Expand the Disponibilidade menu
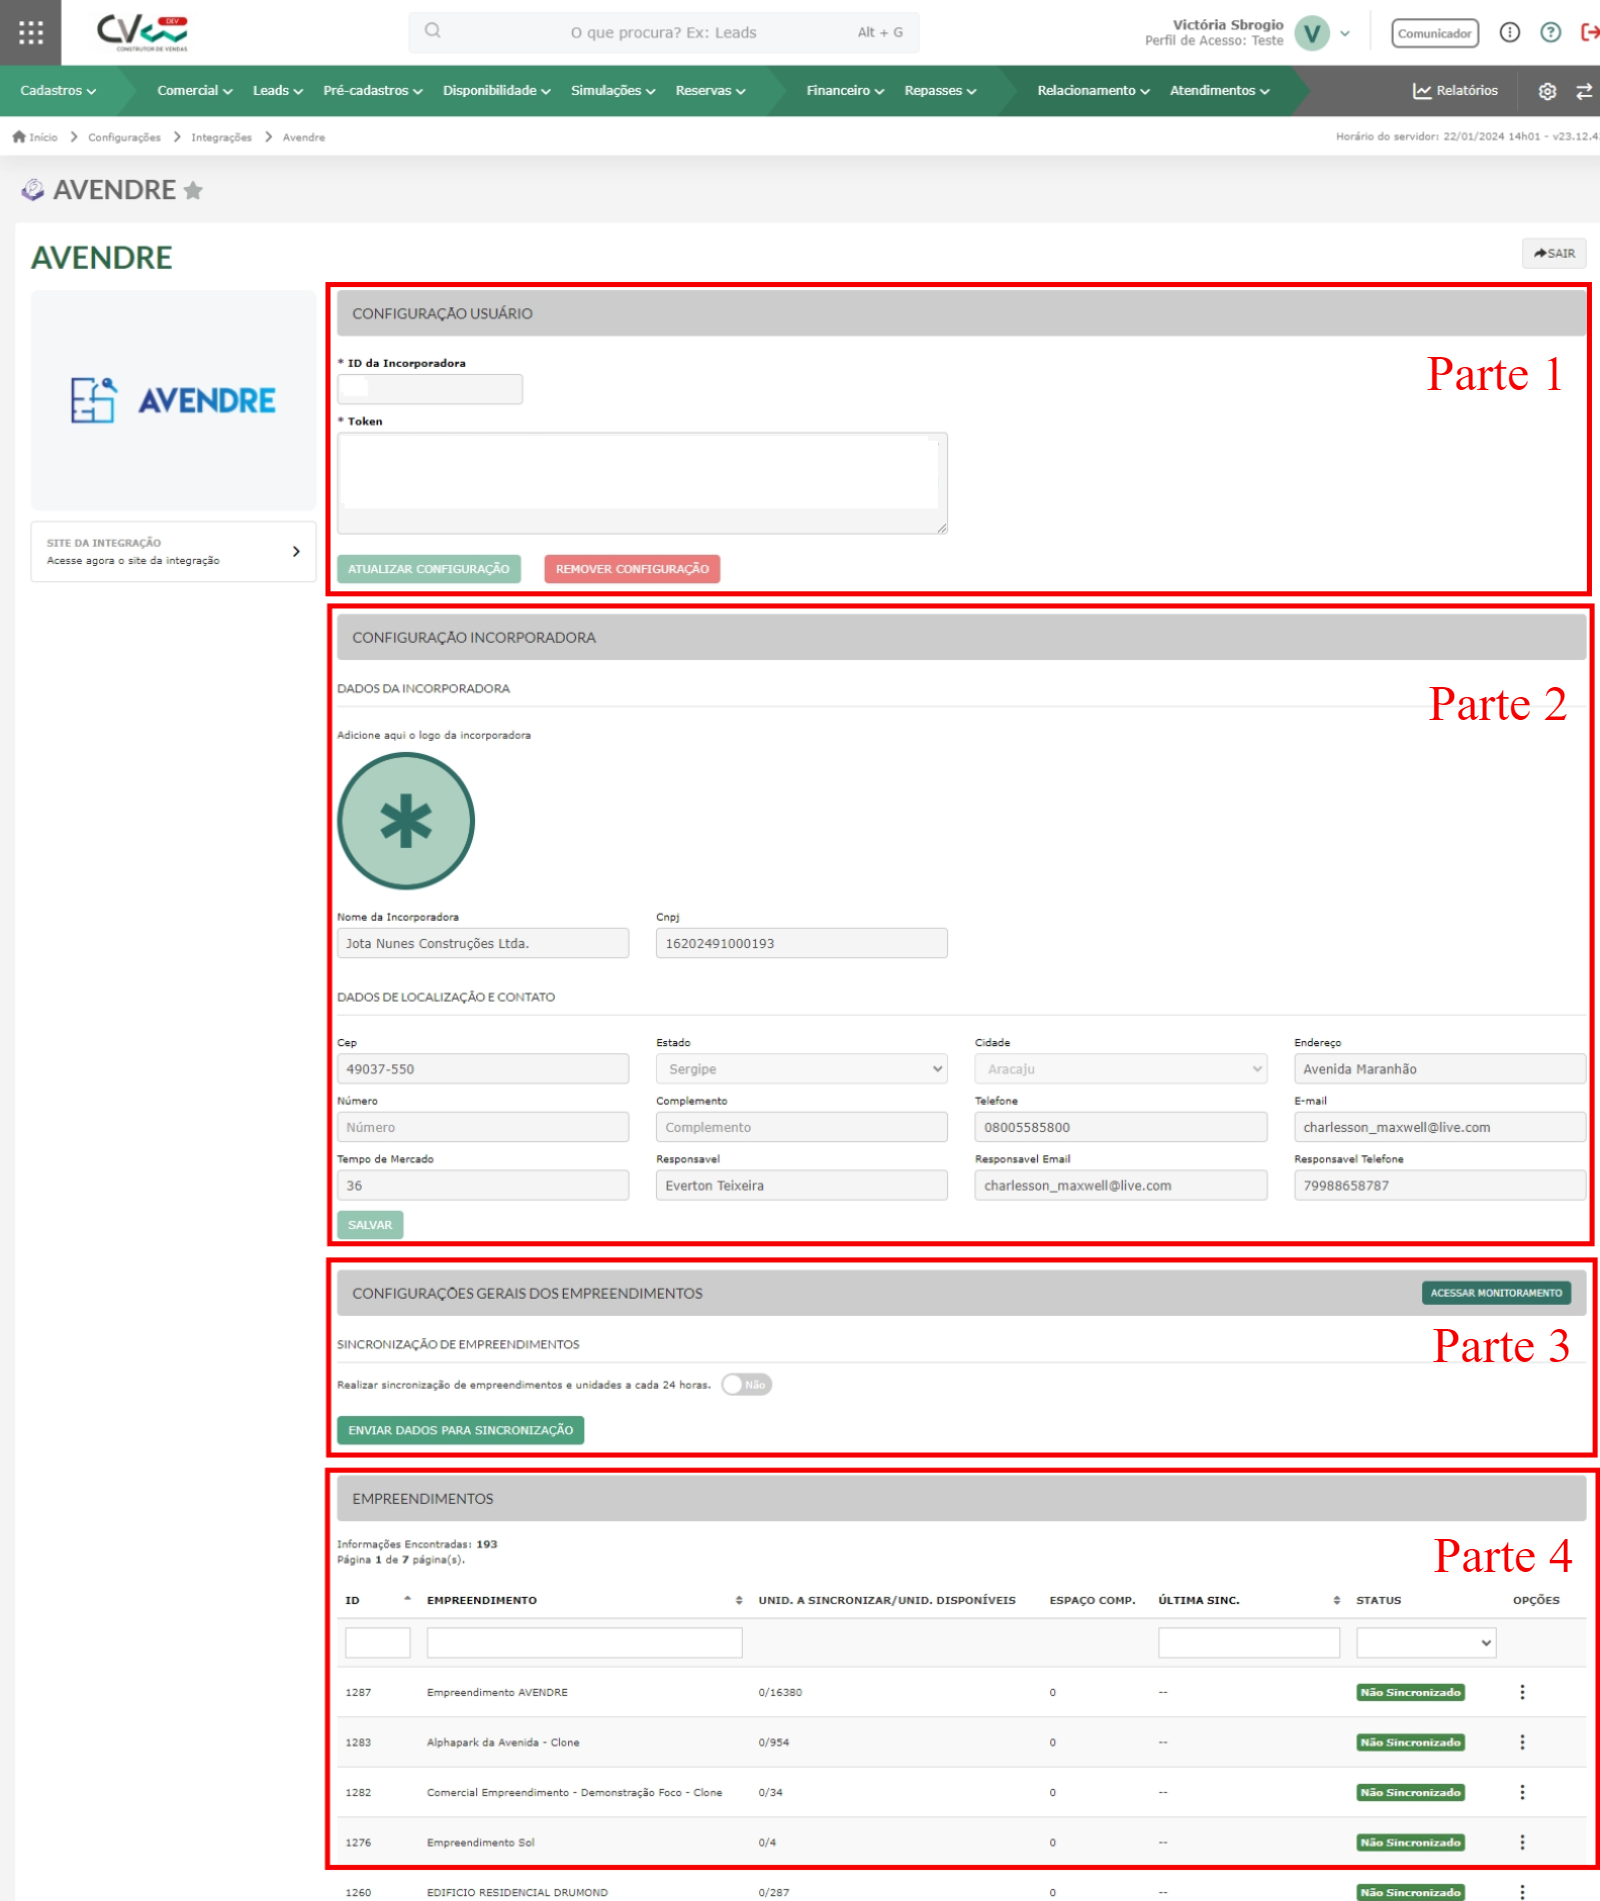Image resolution: width=1600 pixels, height=1901 pixels. coord(497,91)
